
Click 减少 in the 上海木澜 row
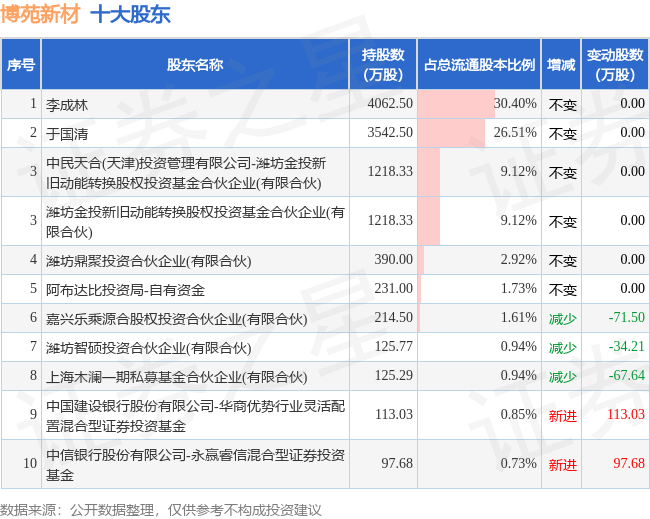coord(563,377)
